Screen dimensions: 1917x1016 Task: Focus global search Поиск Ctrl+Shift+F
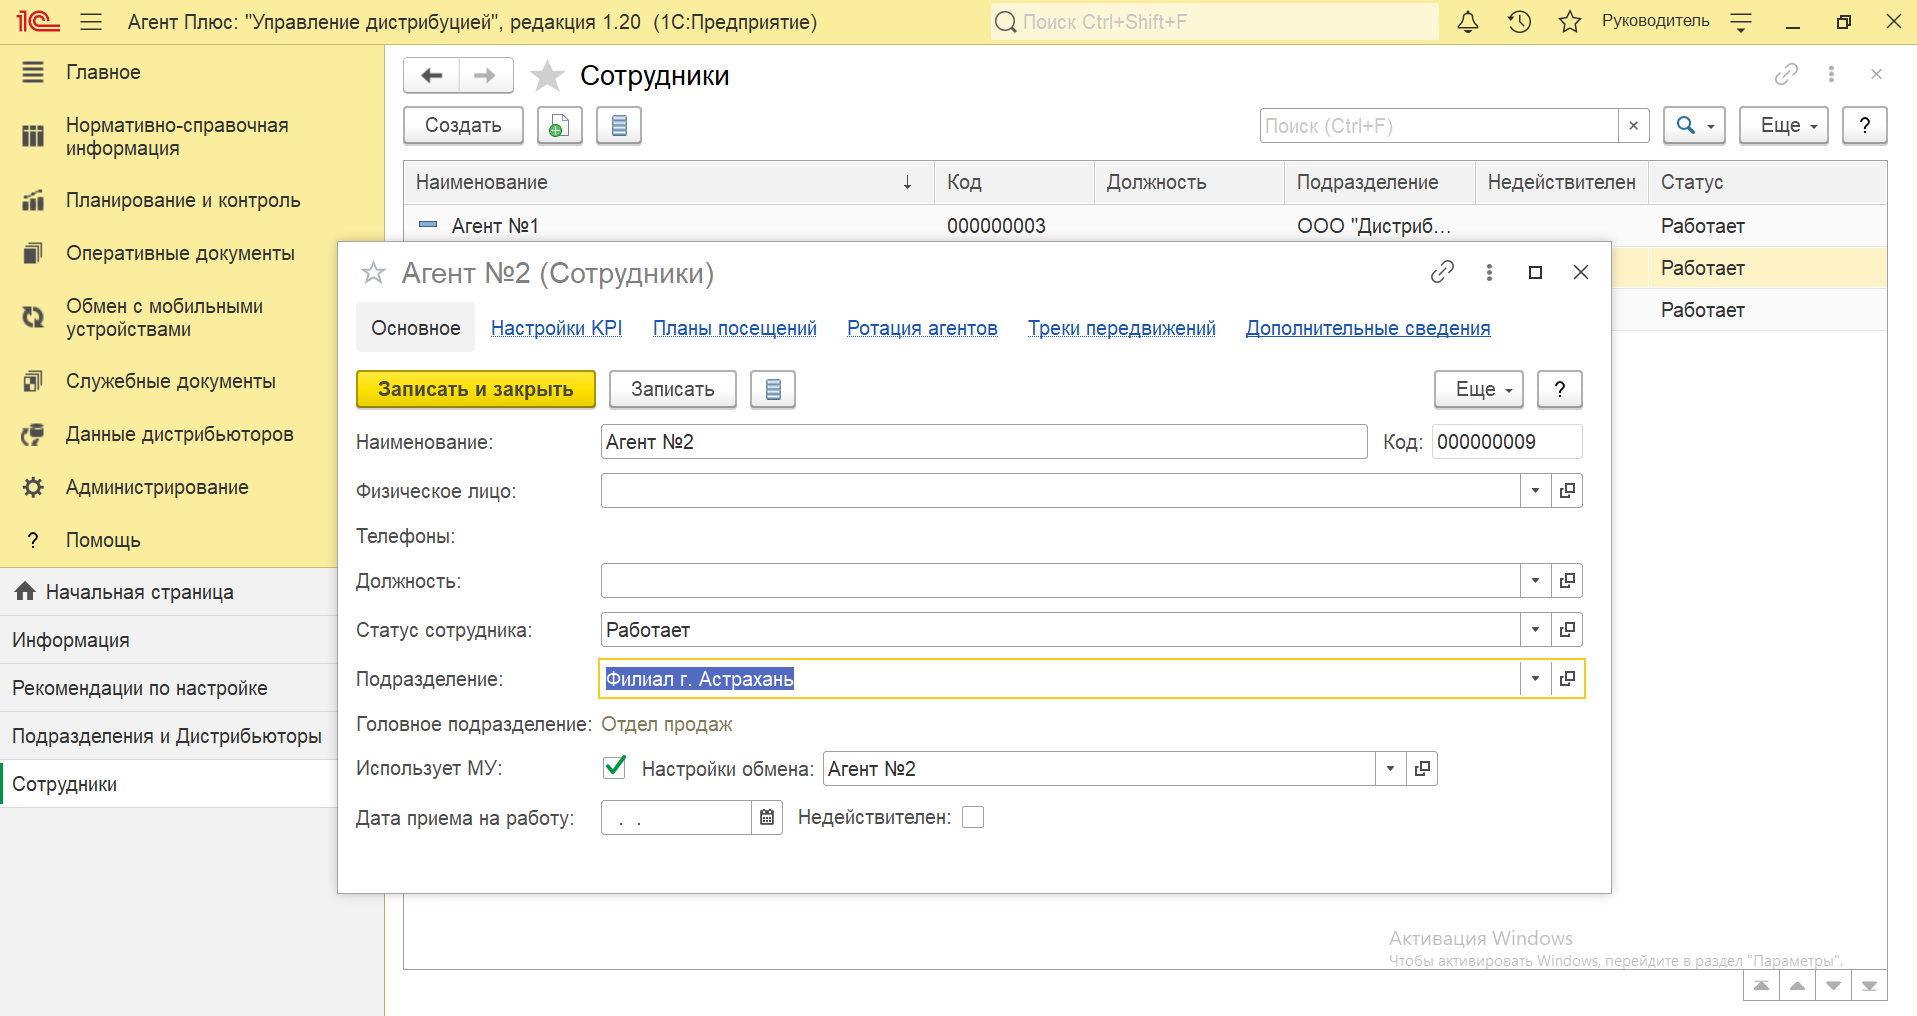tap(1215, 22)
